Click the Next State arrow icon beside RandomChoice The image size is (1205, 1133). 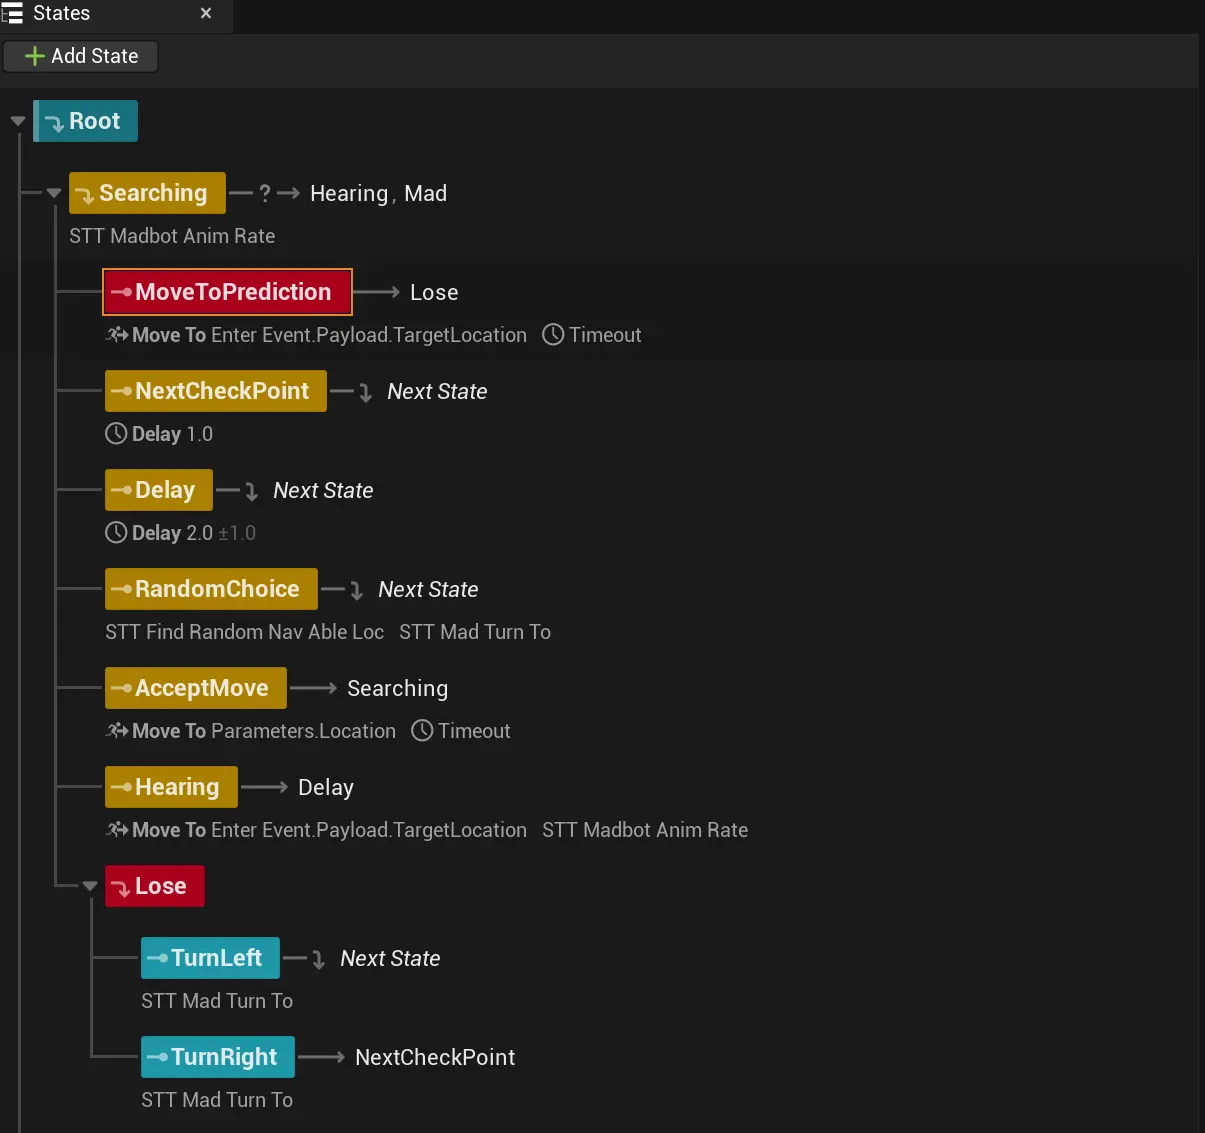356,590
